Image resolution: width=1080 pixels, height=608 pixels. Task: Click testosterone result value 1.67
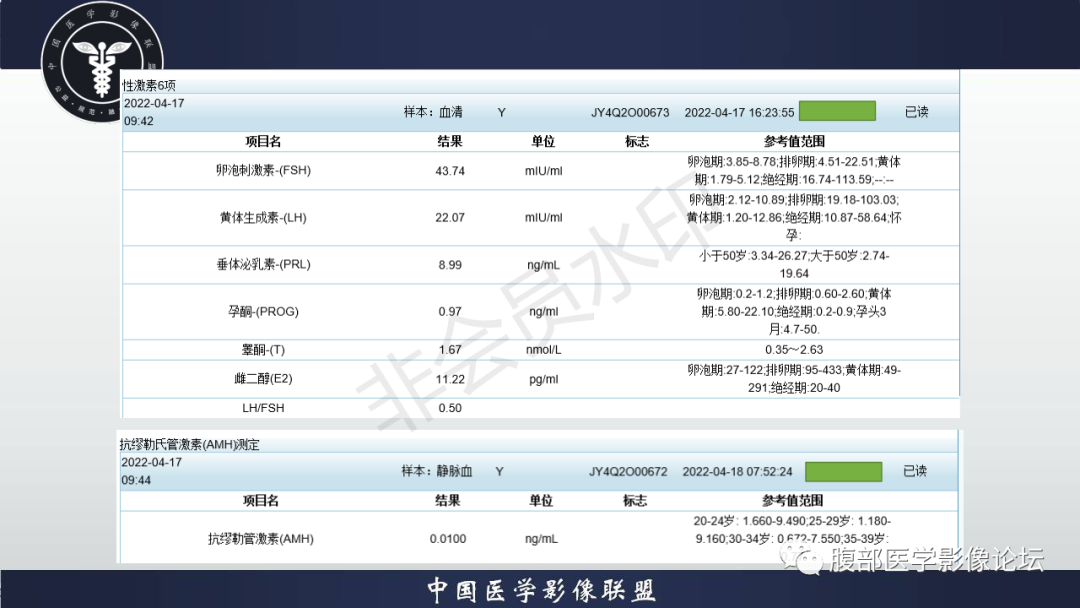click(450, 350)
